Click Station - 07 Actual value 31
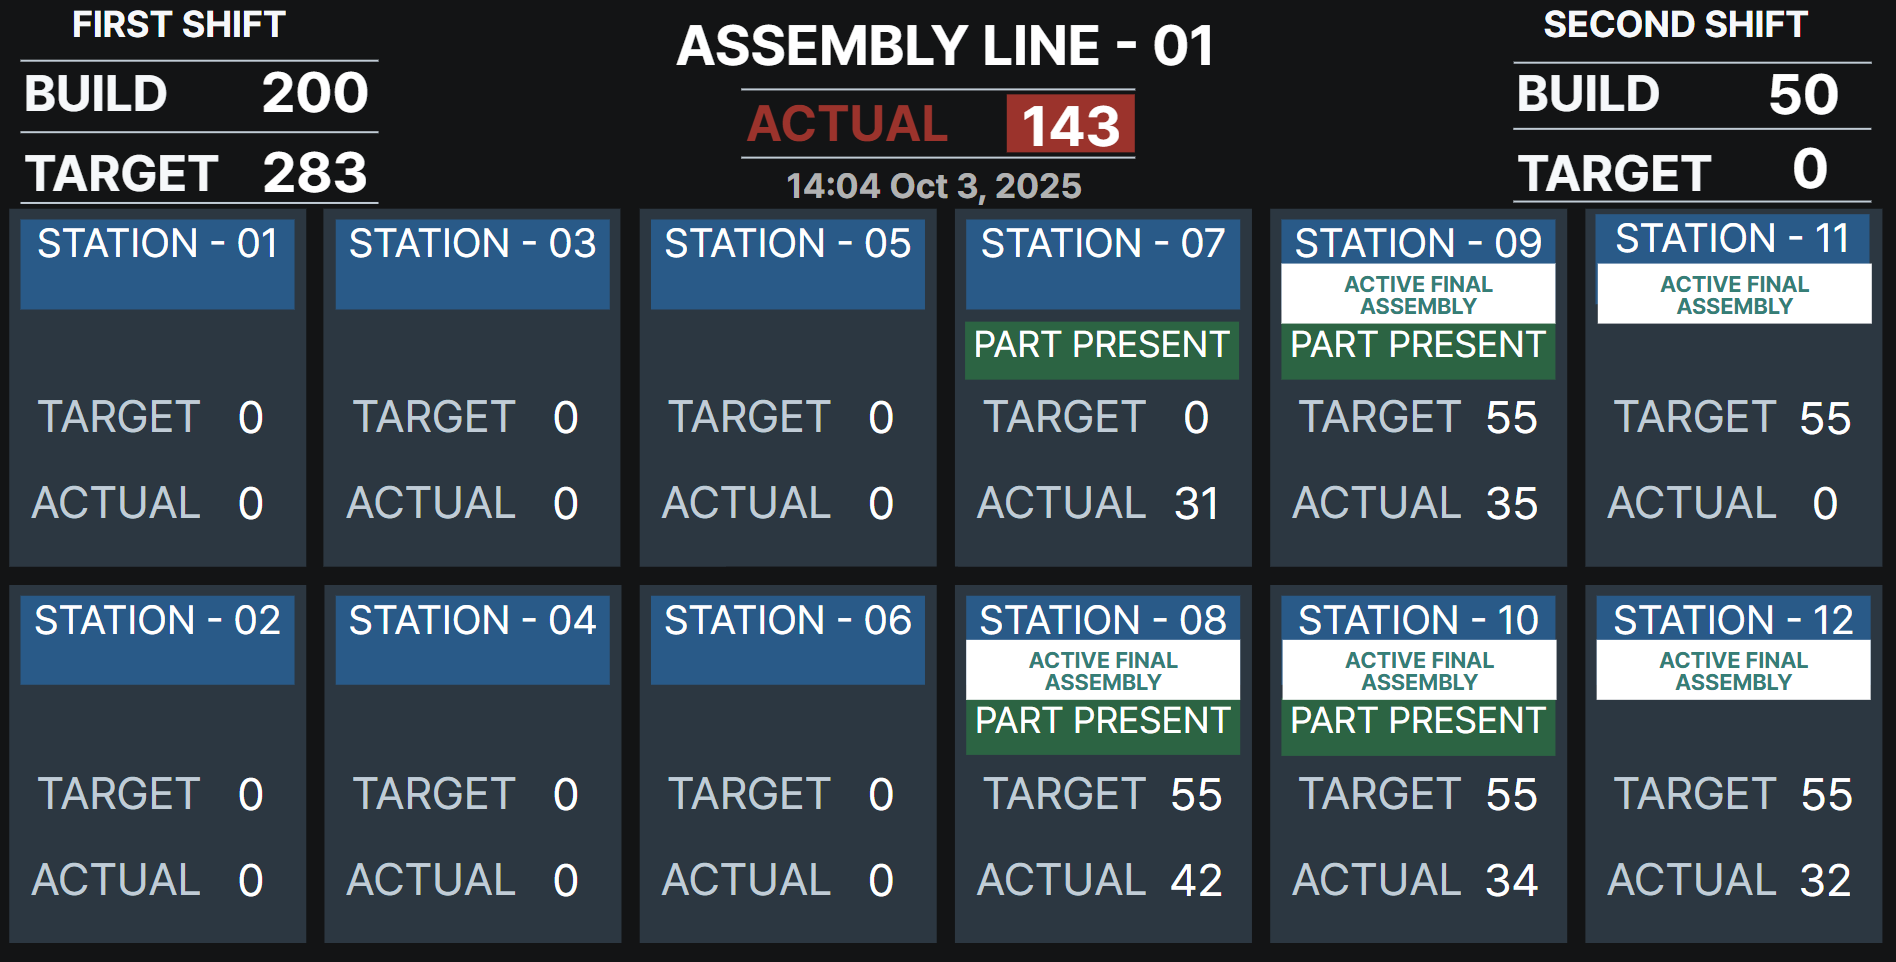The height and width of the screenshot is (962, 1896). pos(1196,504)
